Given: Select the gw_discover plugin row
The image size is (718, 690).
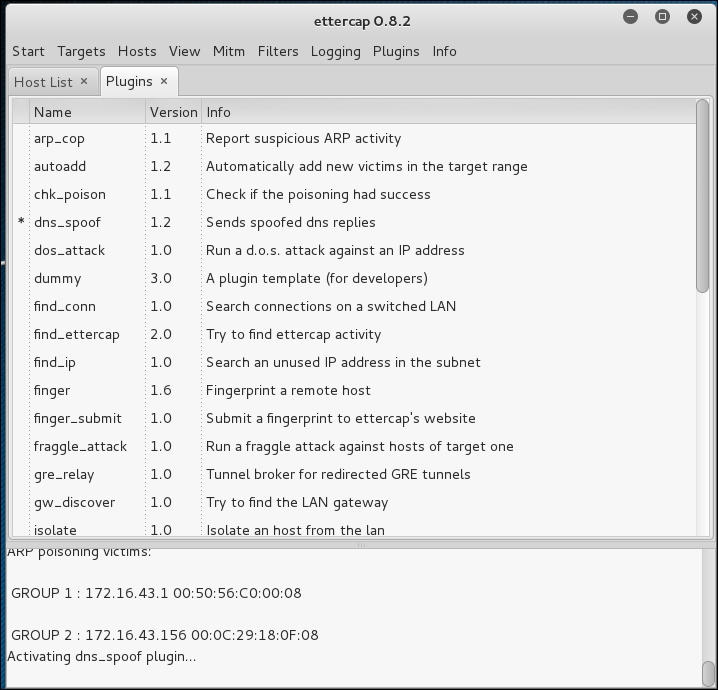Looking at the screenshot, I should [354, 502].
